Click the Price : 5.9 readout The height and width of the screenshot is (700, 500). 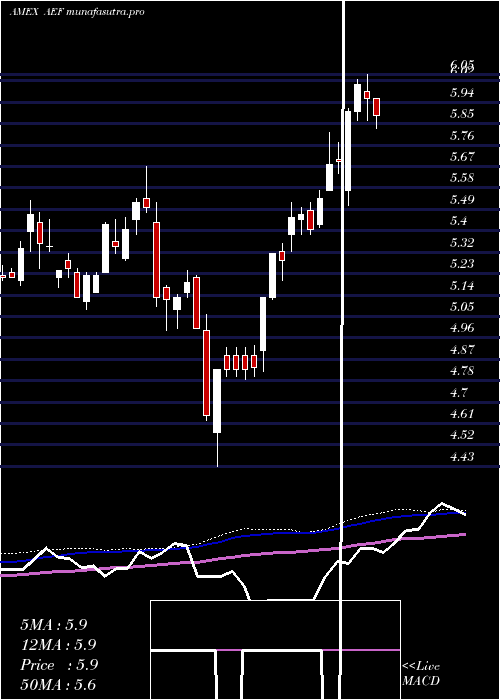coord(59,665)
